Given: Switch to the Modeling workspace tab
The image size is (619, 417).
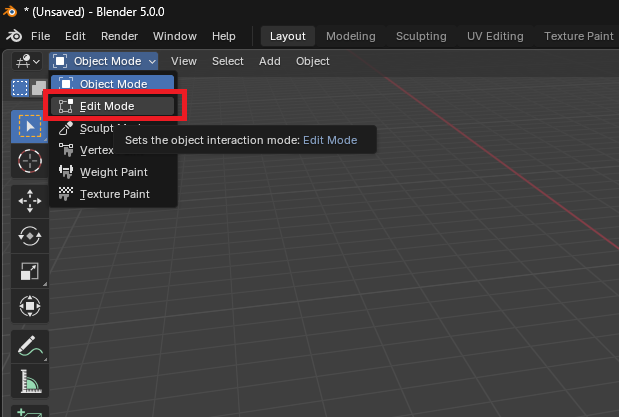Looking at the screenshot, I should tap(351, 36).
